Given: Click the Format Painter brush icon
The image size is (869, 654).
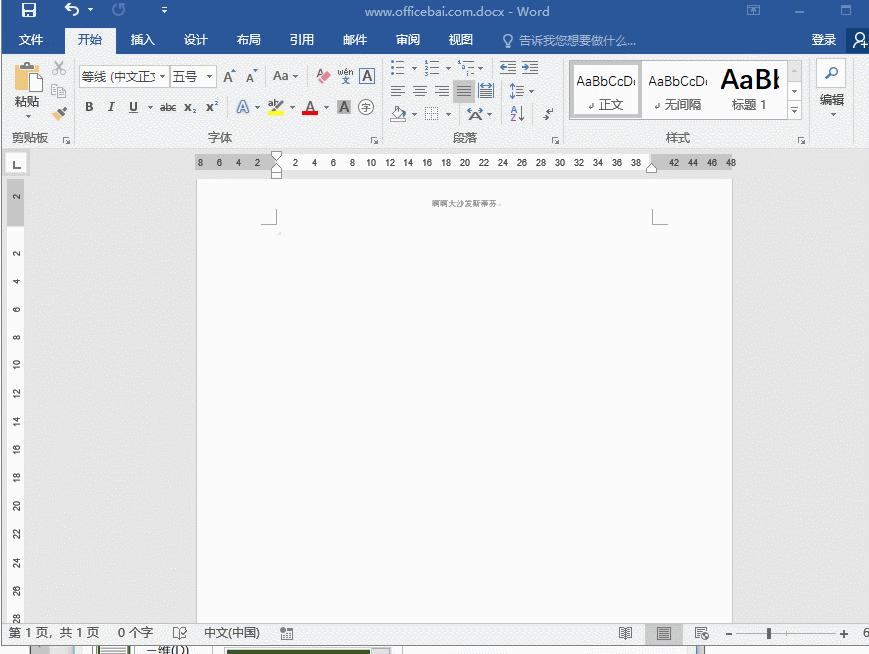Looking at the screenshot, I should (x=59, y=113).
